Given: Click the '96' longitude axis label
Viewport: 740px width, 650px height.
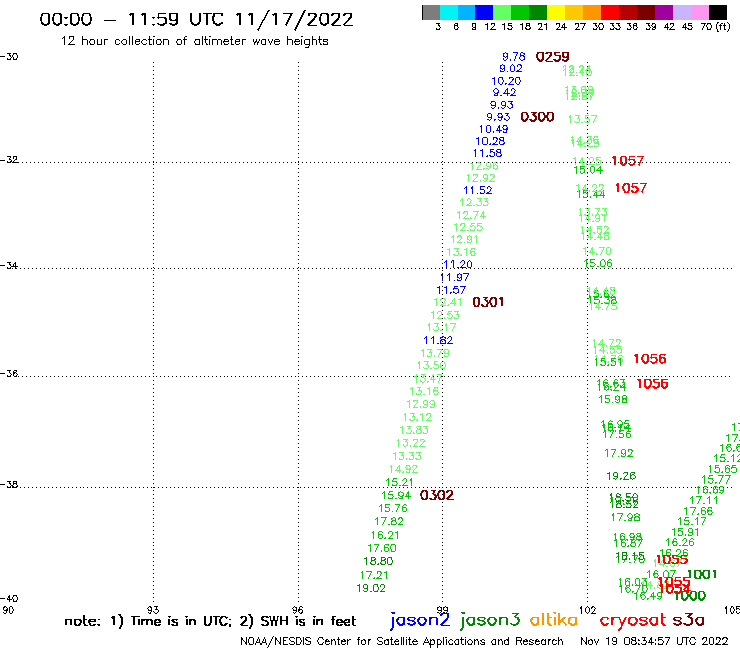Looking at the screenshot, I should [298, 610].
